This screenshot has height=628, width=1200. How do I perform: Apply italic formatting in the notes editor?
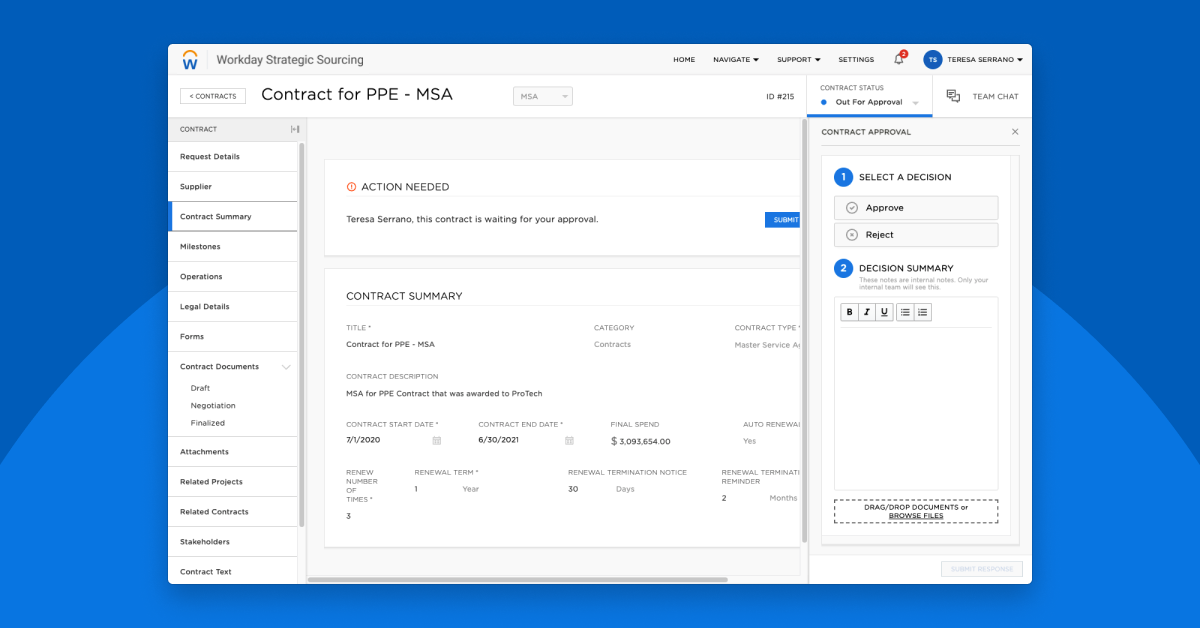[865, 311]
